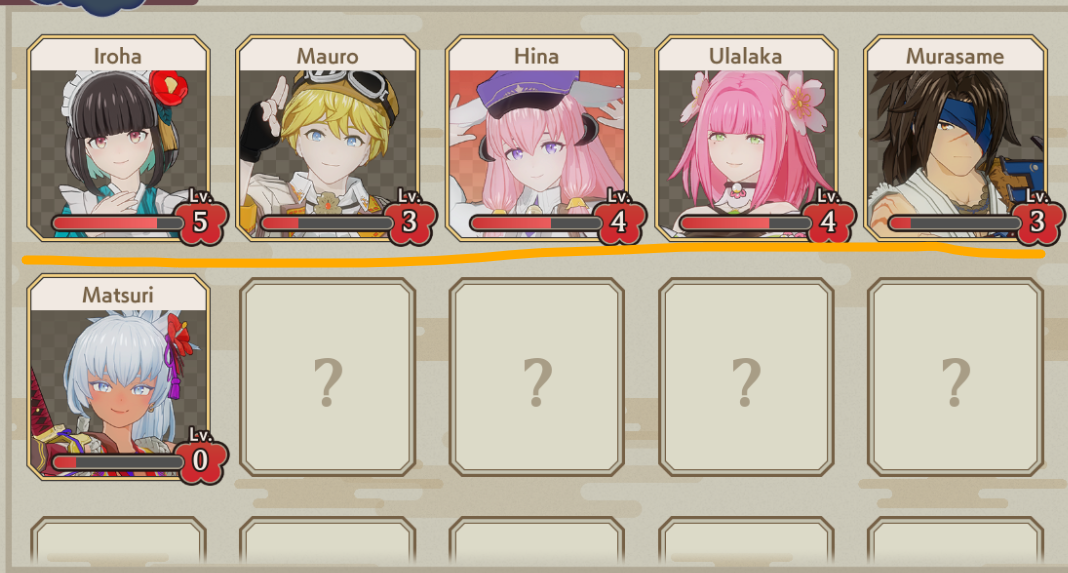This screenshot has height=573, width=1068.
Task: Click Murasame's level 3 flower badge
Action: point(1037,221)
